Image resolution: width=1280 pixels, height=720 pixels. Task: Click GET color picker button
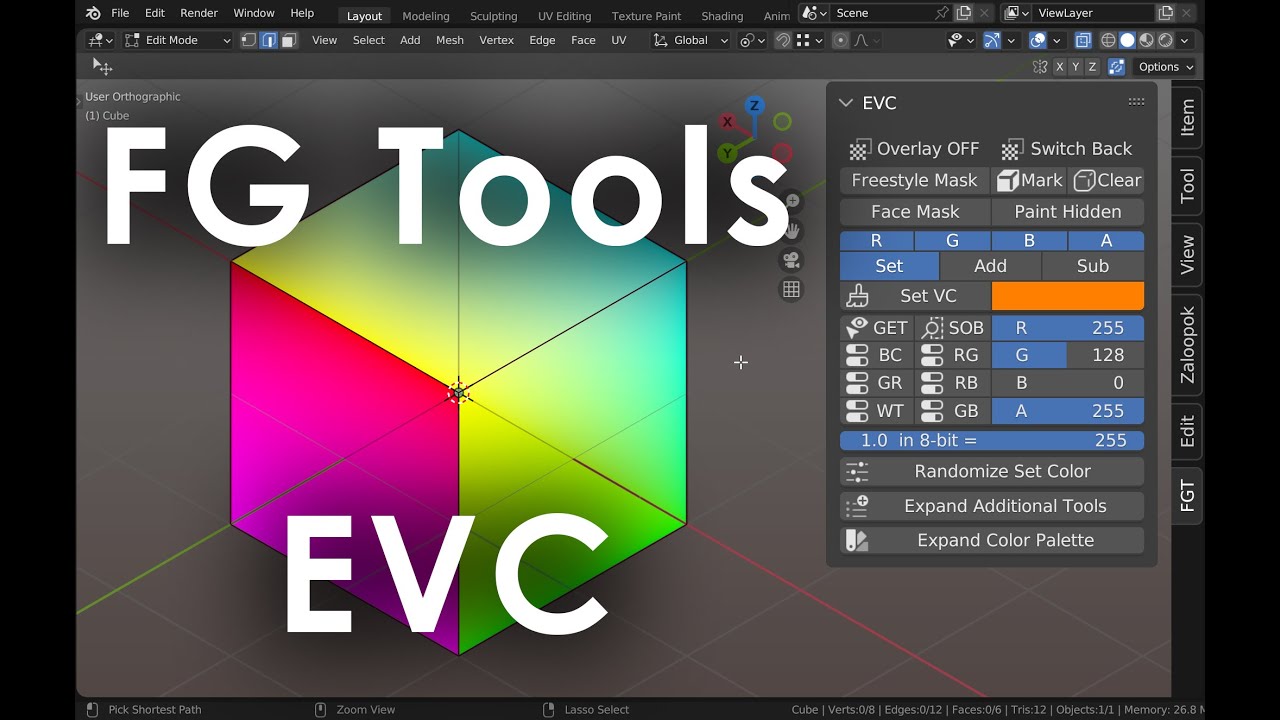point(877,328)
